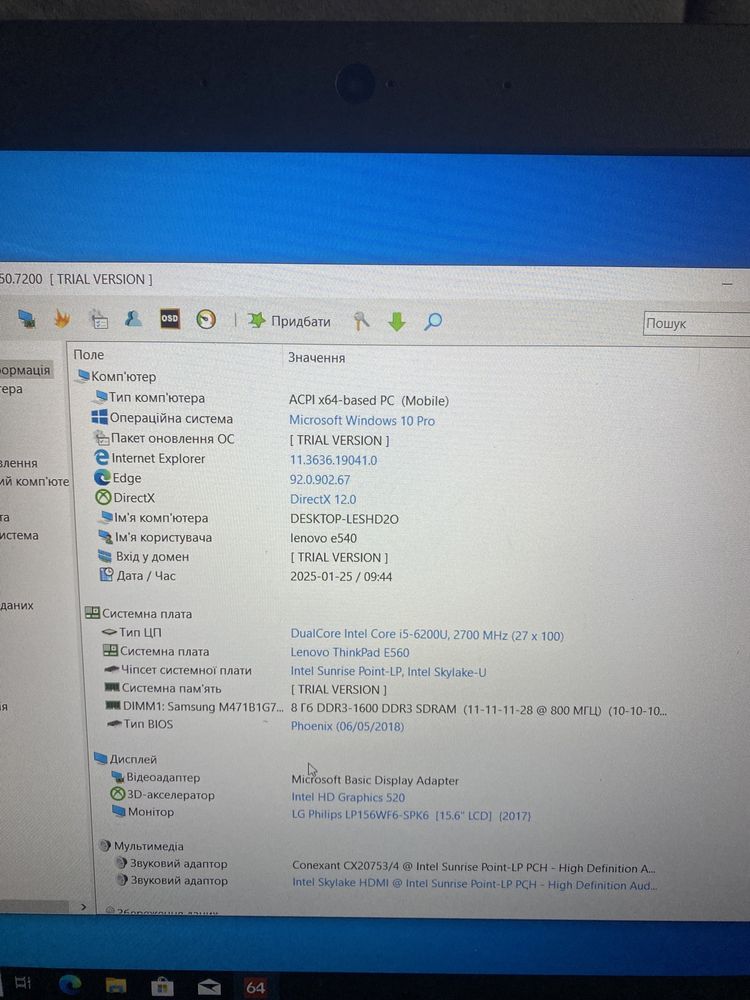The height and width of the screenshot is (1000, 750).
Task: Select the Ім'я комп'ютера row
Action: tap(153, 518)
